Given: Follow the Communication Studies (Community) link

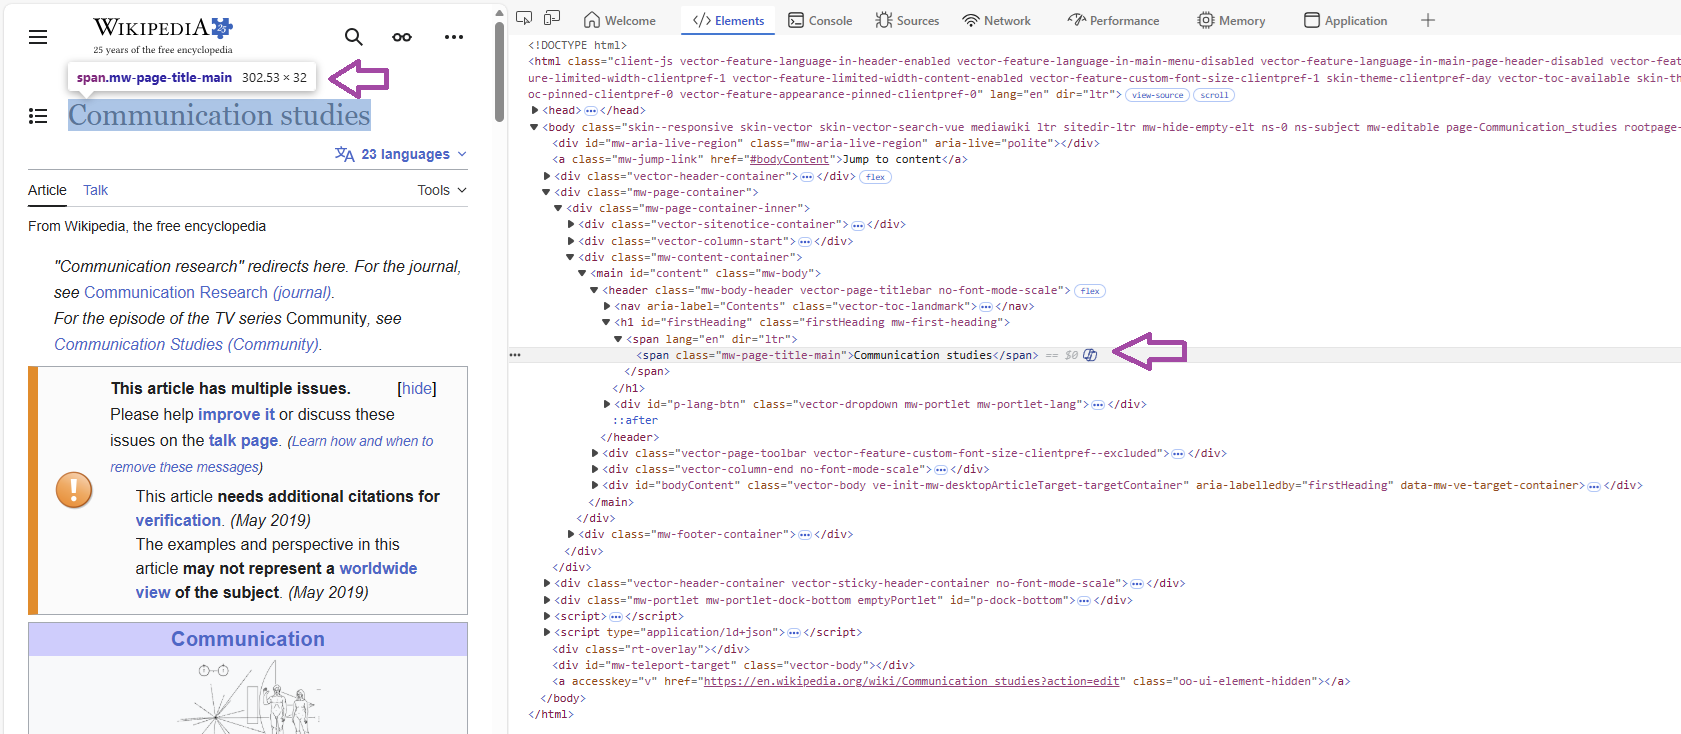Looking at the screenshot, I should coord(187,344).
